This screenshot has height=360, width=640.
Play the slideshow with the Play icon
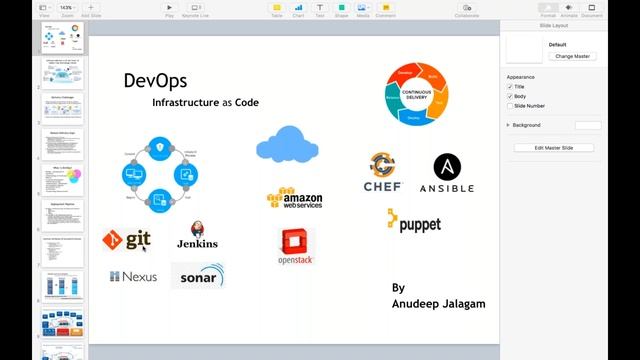[x=169, y=8]
